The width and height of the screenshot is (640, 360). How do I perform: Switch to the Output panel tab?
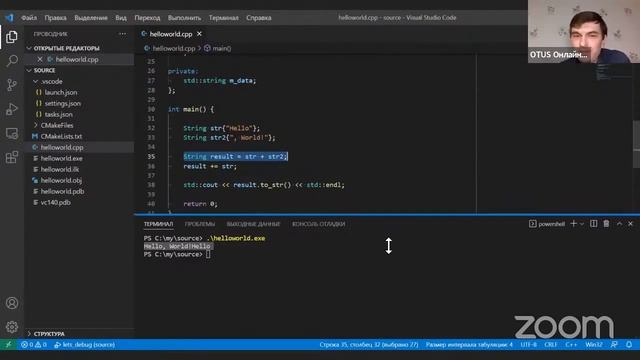[x=253, y=224]
